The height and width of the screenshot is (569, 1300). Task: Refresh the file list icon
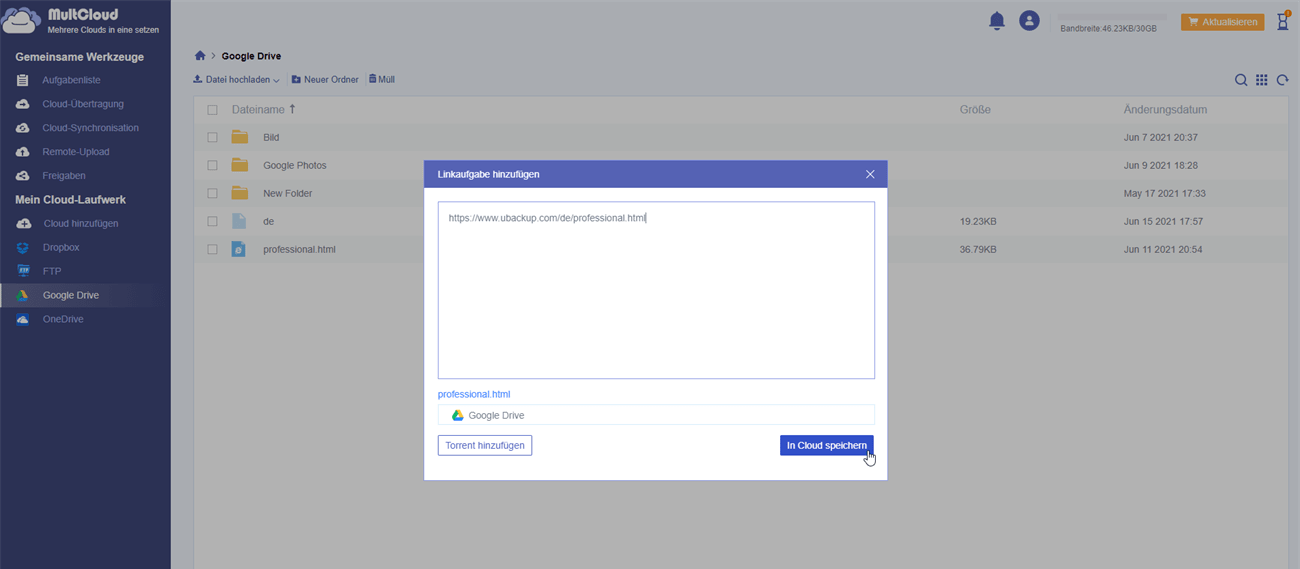[x=1283, y=80]
